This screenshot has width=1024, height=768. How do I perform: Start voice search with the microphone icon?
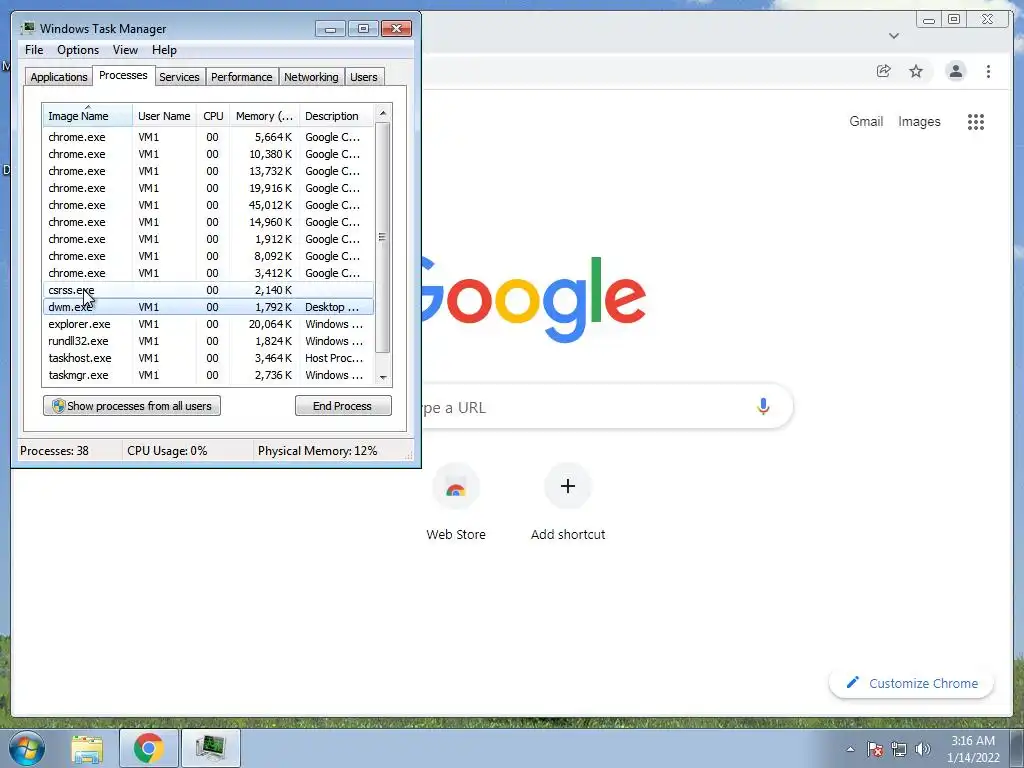click(763, 406)
